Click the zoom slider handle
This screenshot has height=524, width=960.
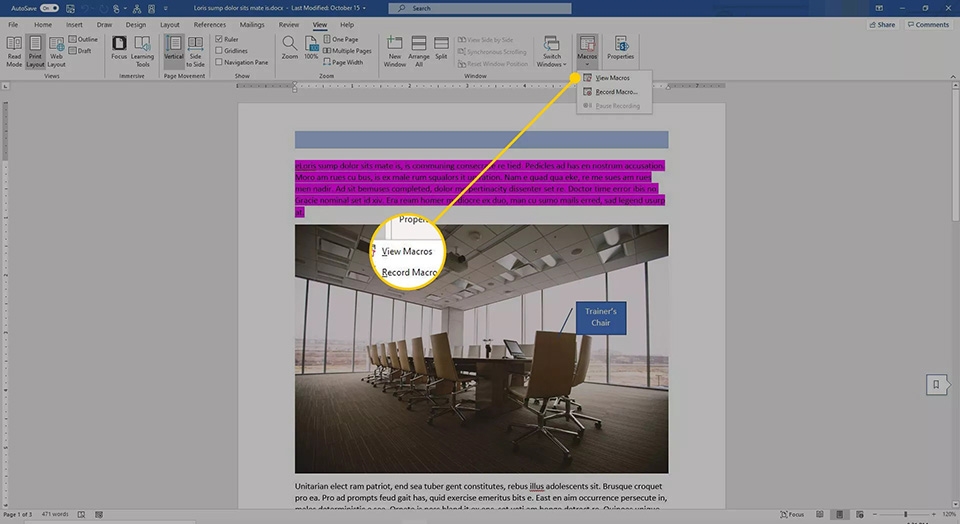click(906, 515)
